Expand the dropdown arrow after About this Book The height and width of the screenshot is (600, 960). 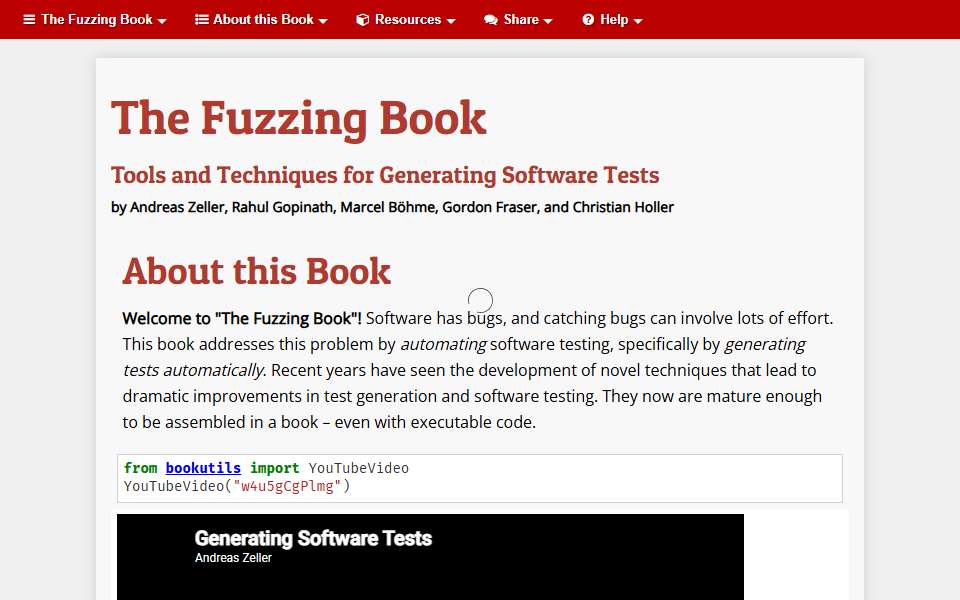(x=323, y=21)
